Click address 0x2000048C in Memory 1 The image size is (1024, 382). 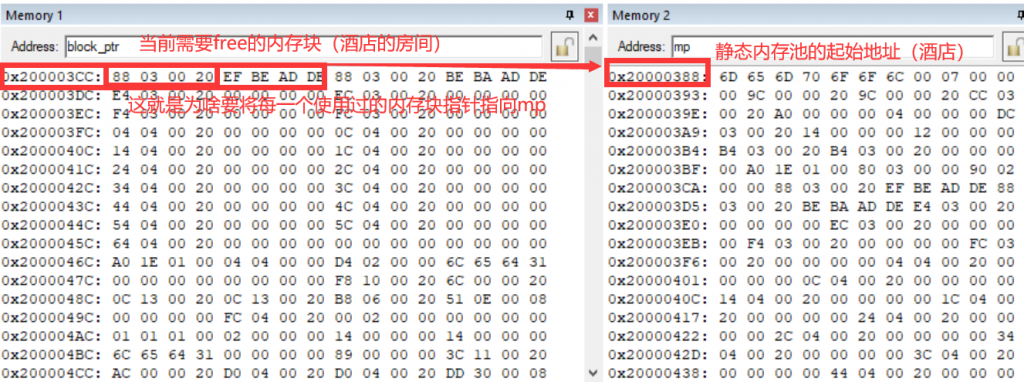click(52, 299)
